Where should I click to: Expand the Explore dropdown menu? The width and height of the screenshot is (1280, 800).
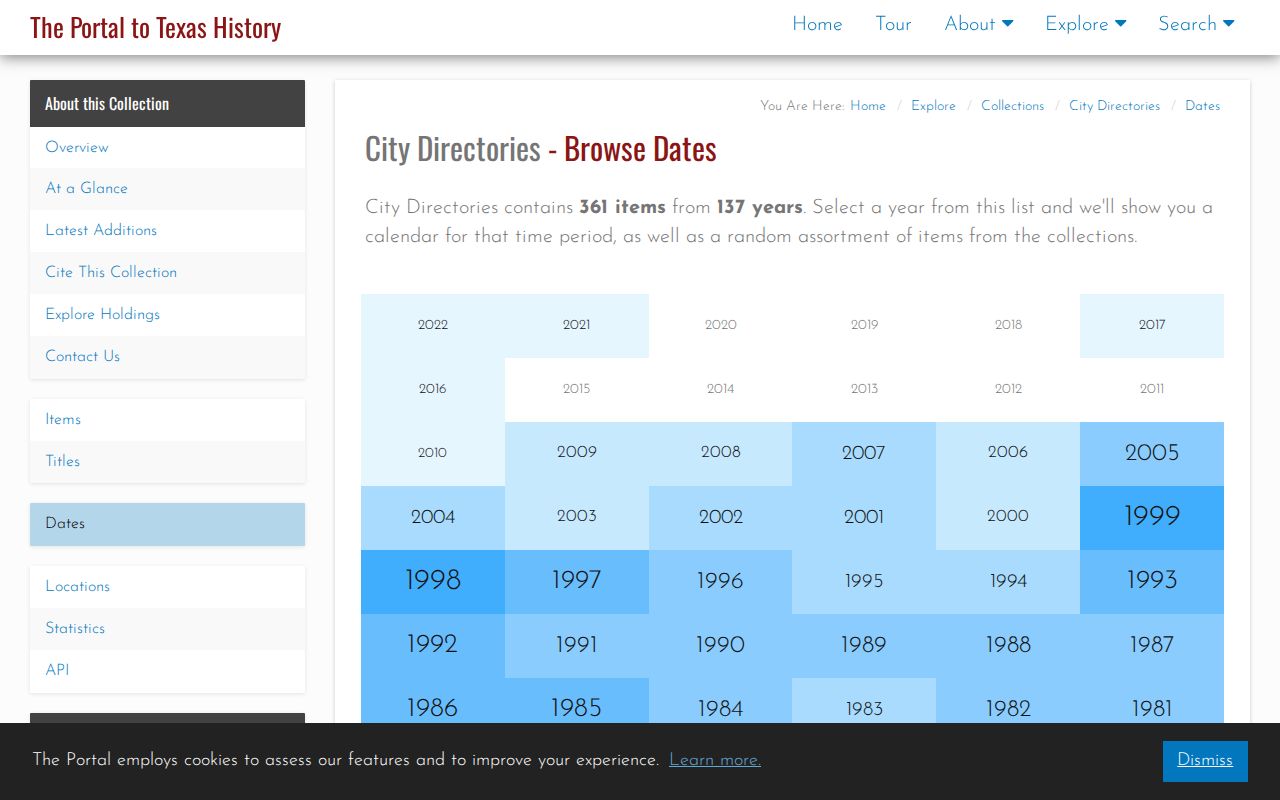coord(1086,24)
